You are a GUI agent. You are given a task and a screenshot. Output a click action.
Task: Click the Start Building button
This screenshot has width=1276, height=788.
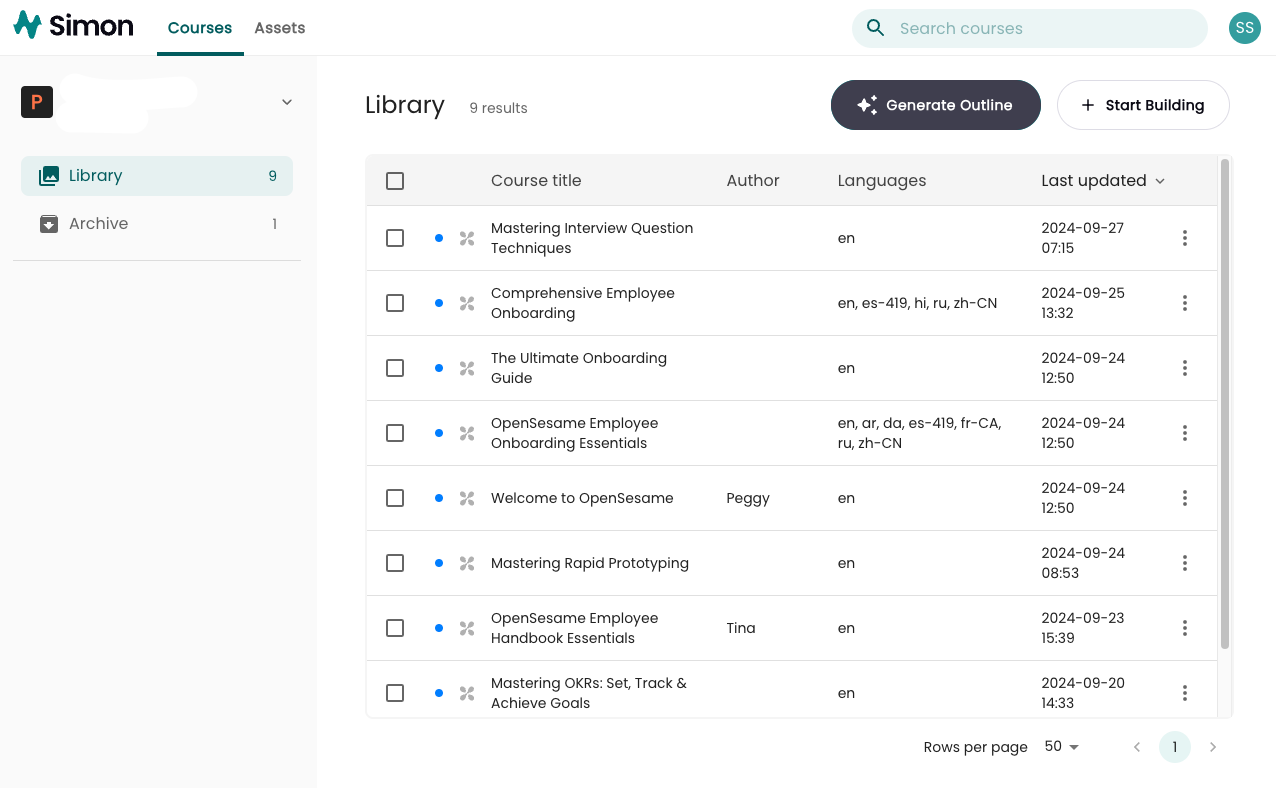(1143, 105)
